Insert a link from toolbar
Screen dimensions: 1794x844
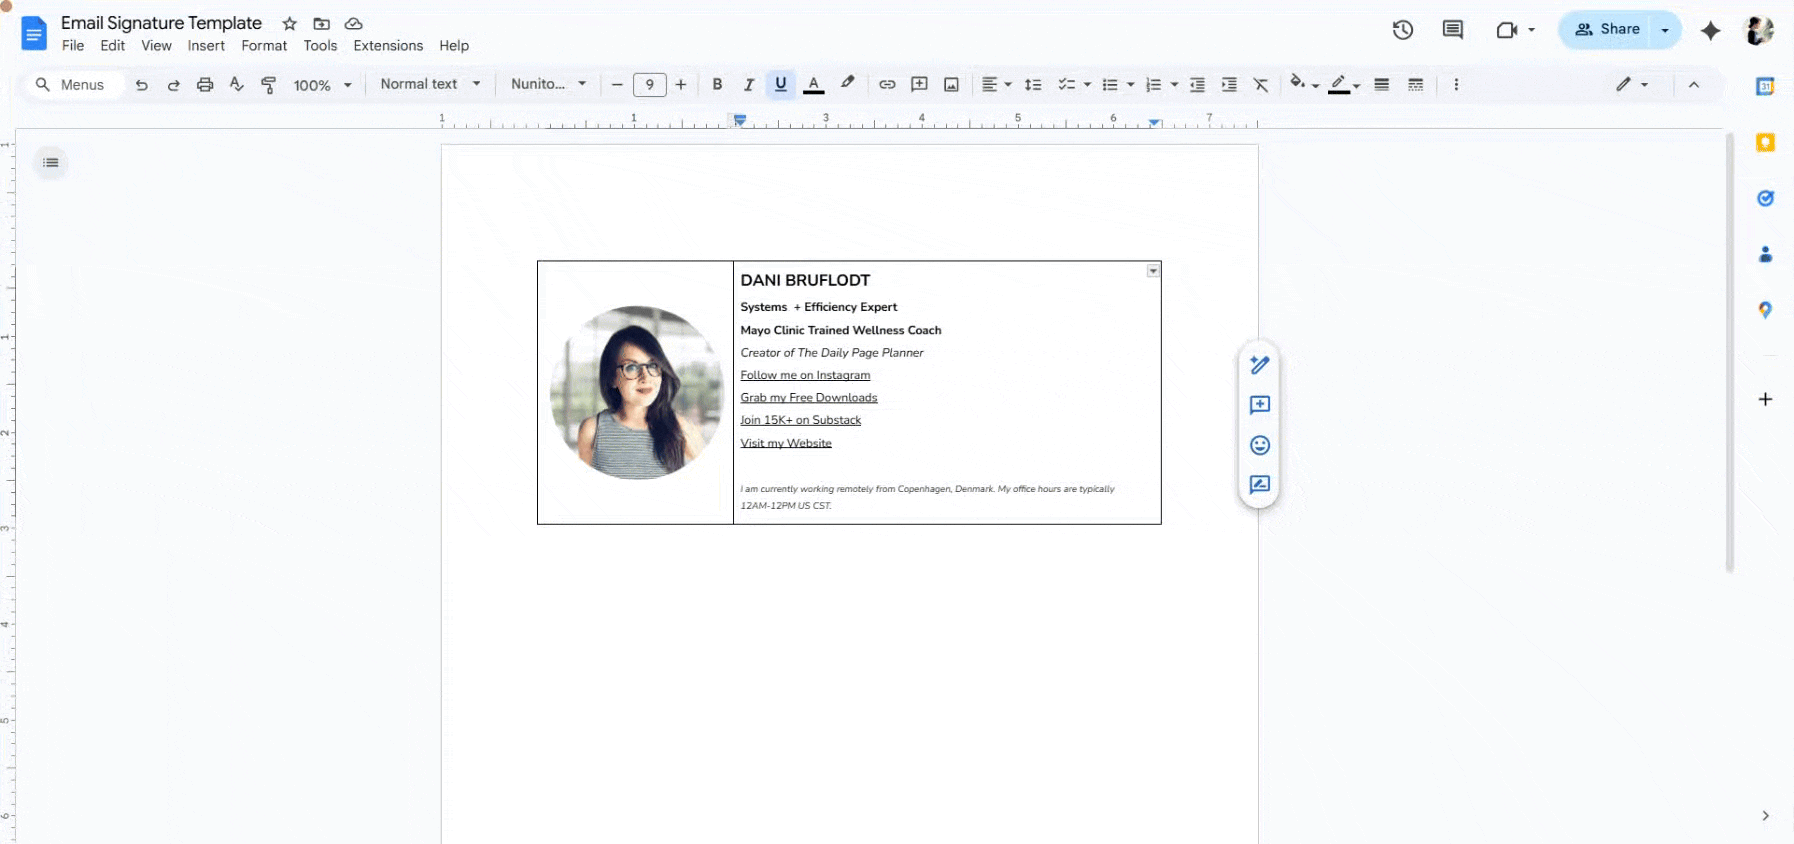(x=887, y=85)
